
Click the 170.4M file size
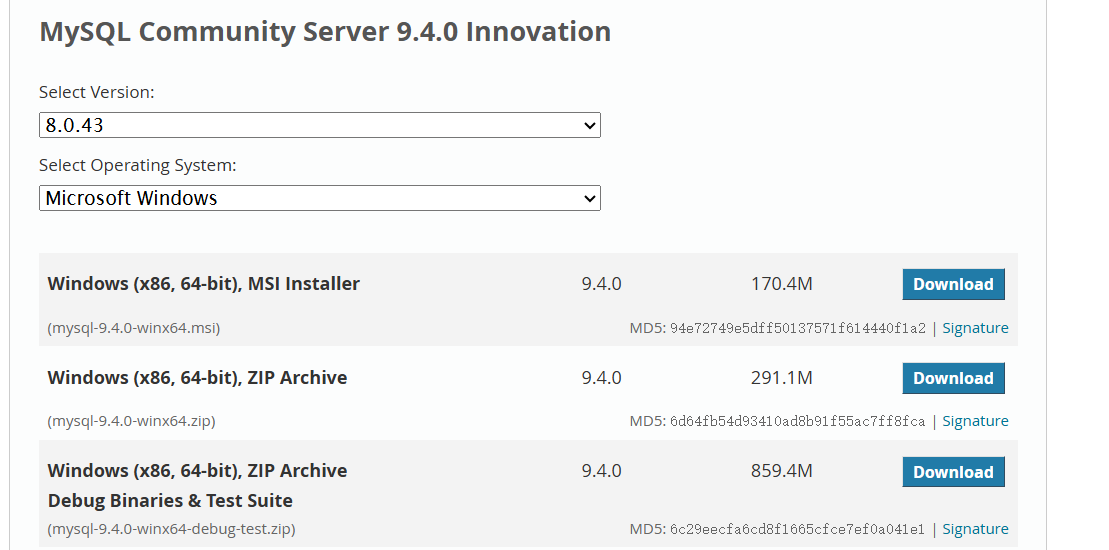(782, 284)
